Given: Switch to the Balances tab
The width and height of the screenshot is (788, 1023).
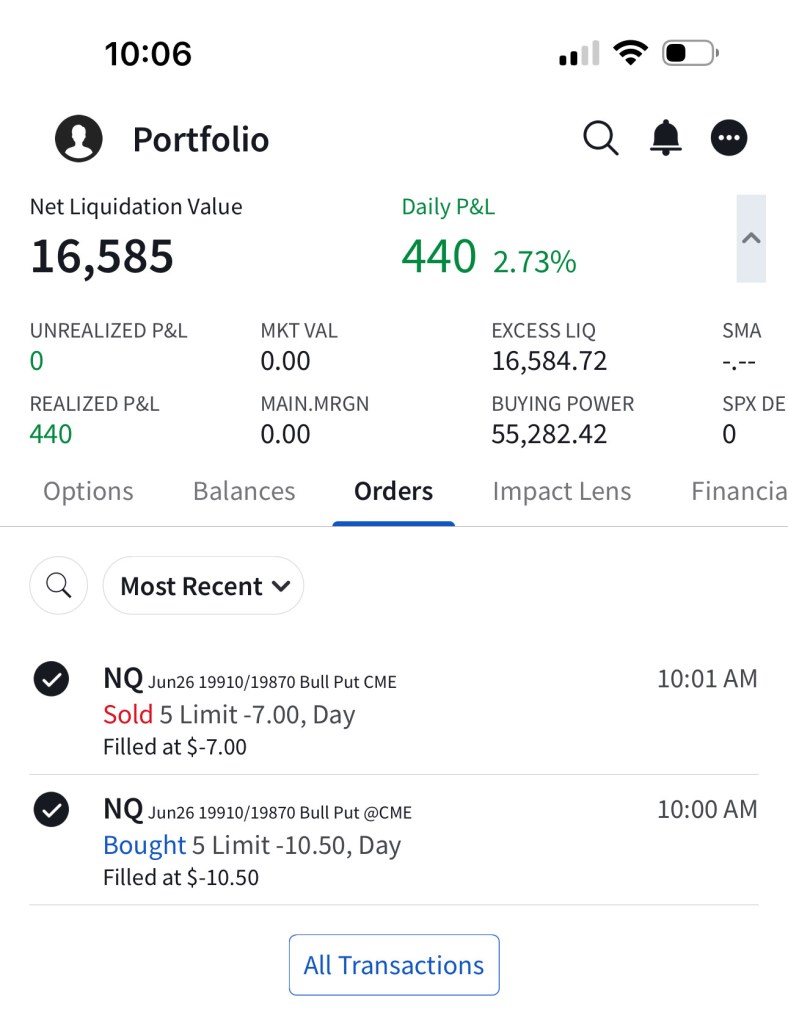Looking at the screenshot, I should click(x=244, y=491).
